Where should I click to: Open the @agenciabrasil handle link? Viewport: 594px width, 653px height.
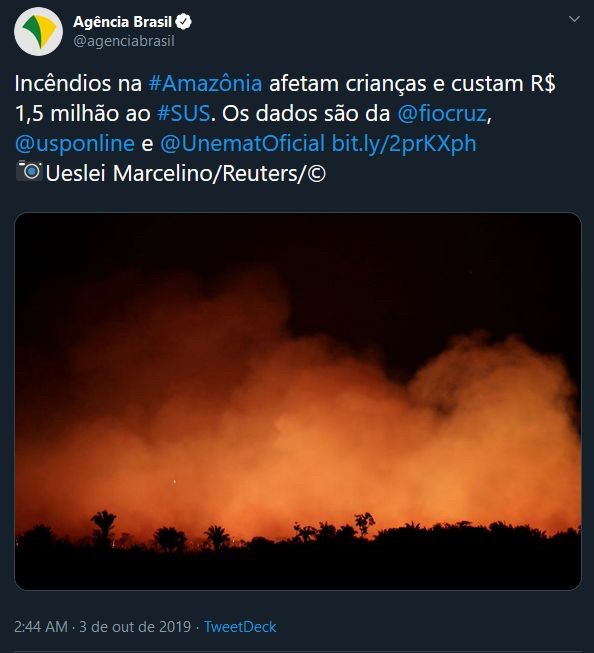(124, 41)
